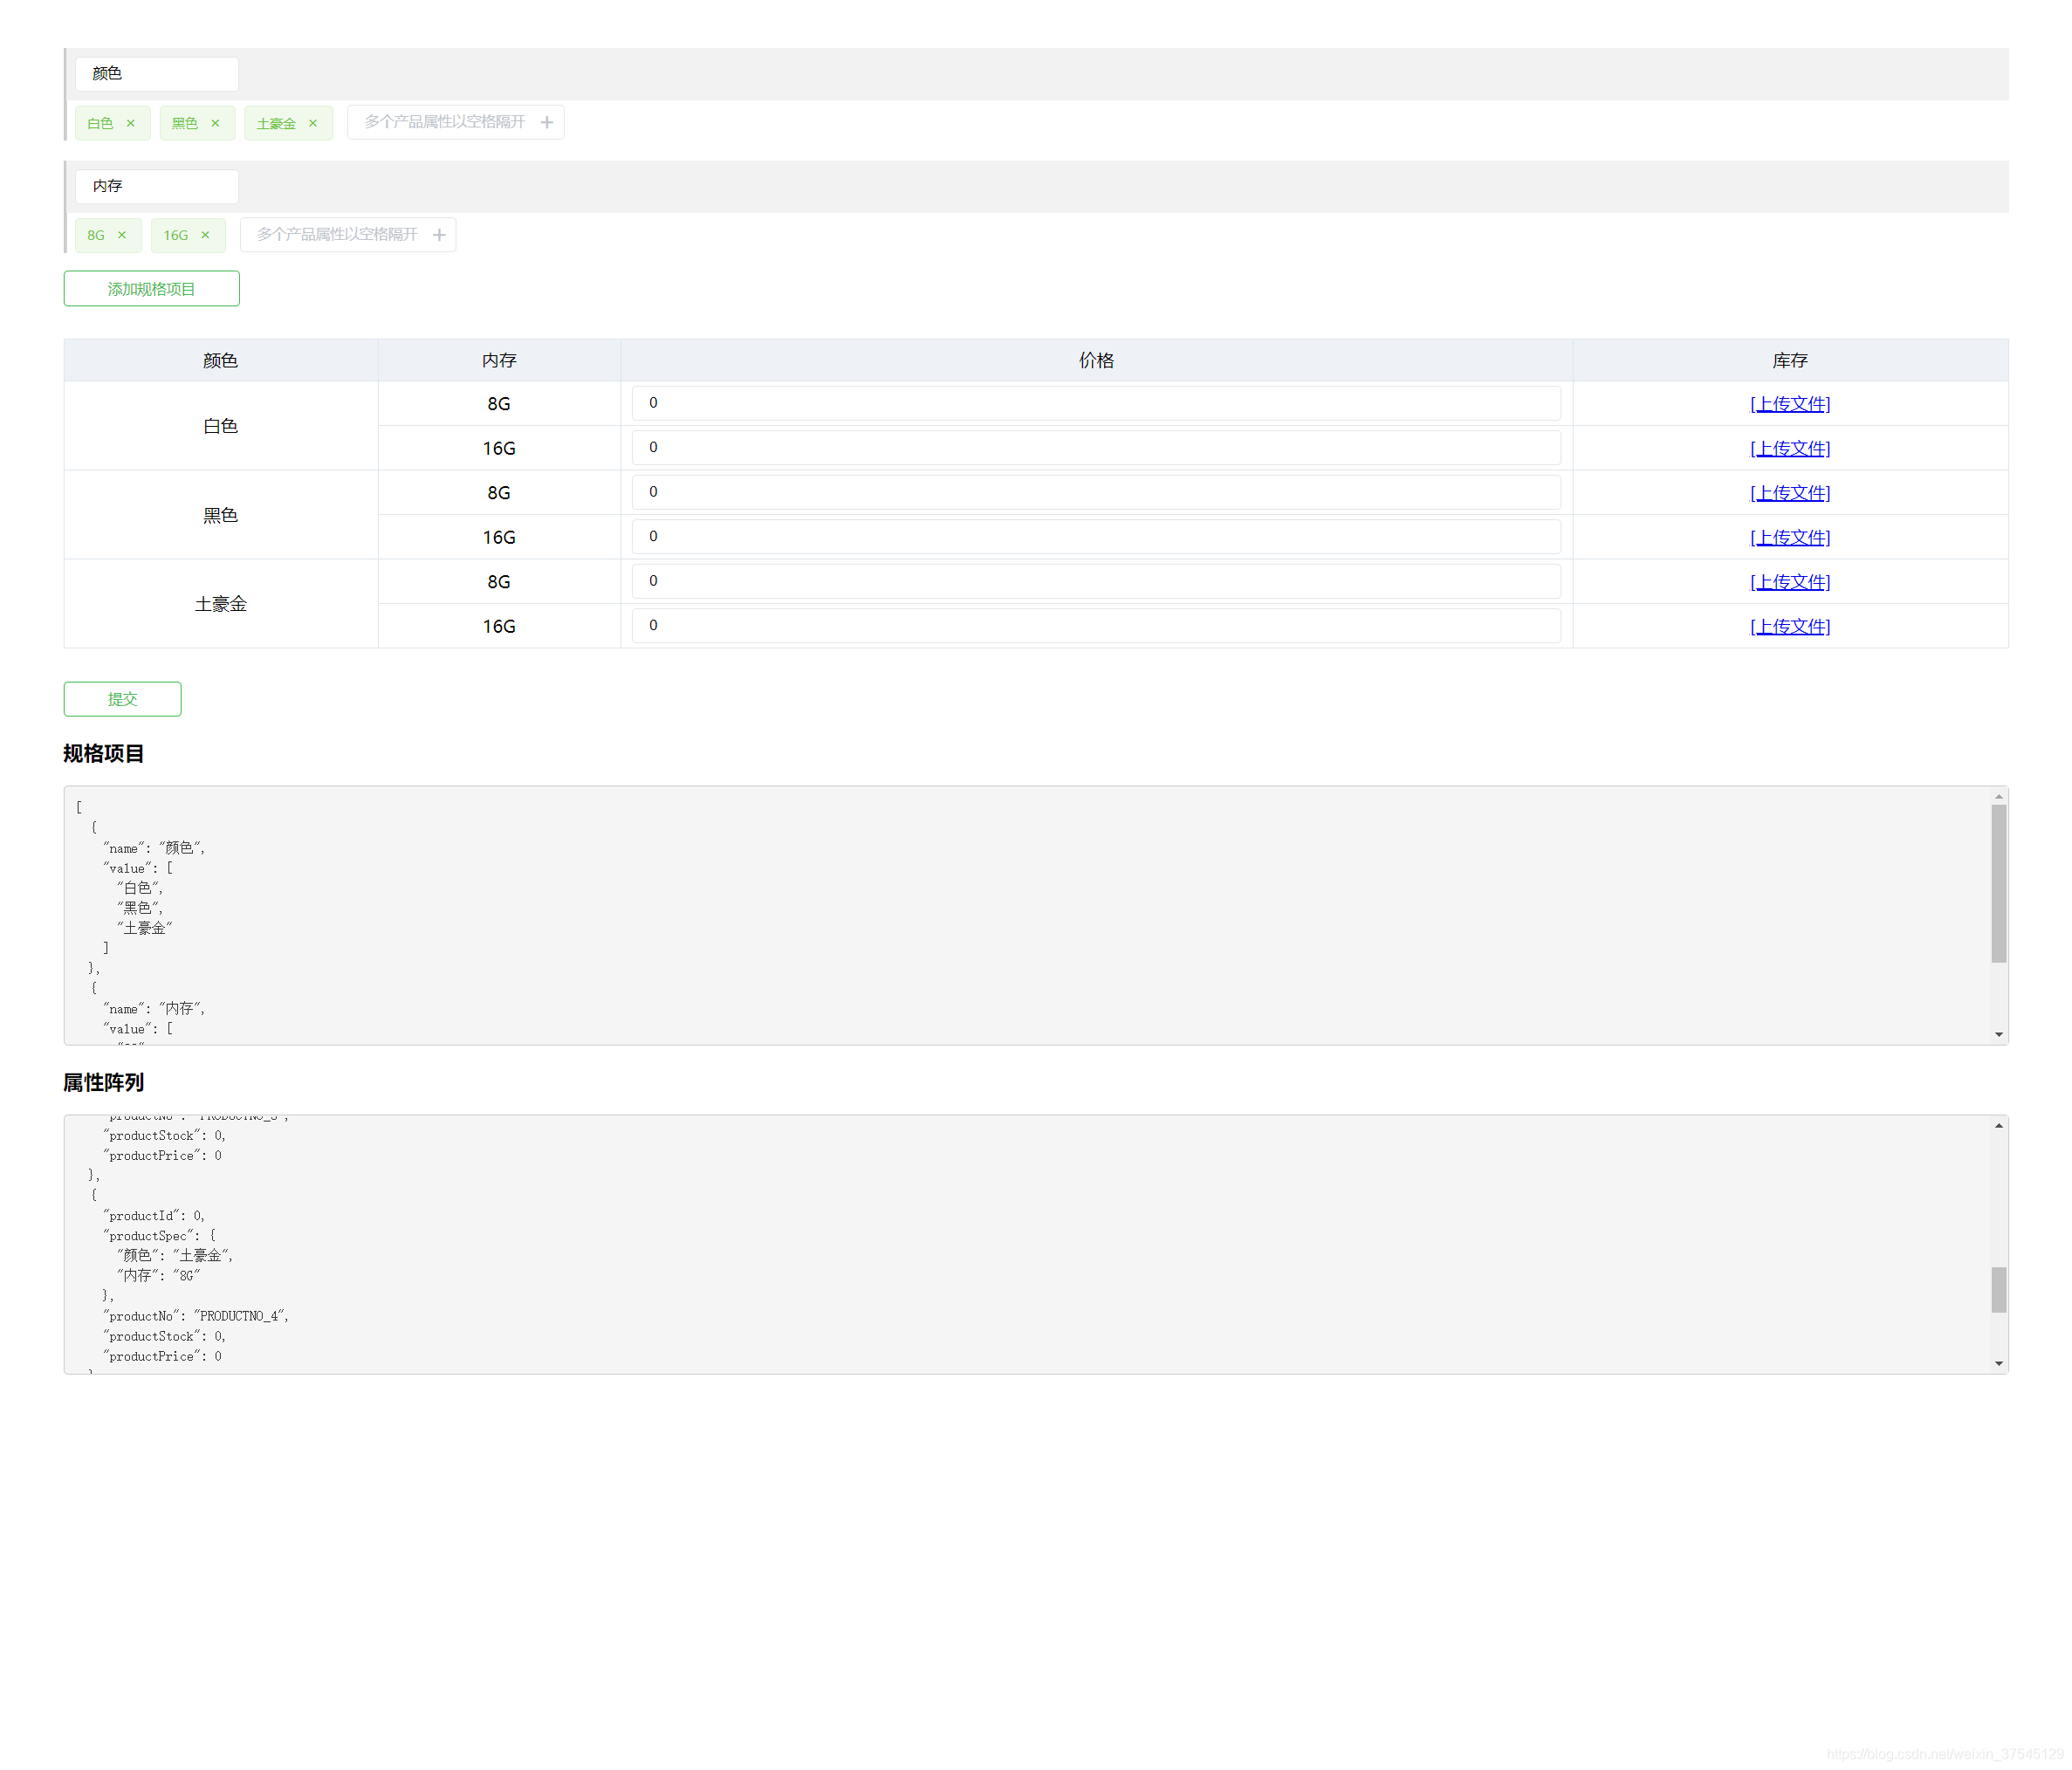2072x1770 pixels.
Task: Open 上传文件 link for 黑色 16G
Action: click(x=1790, y=537)
